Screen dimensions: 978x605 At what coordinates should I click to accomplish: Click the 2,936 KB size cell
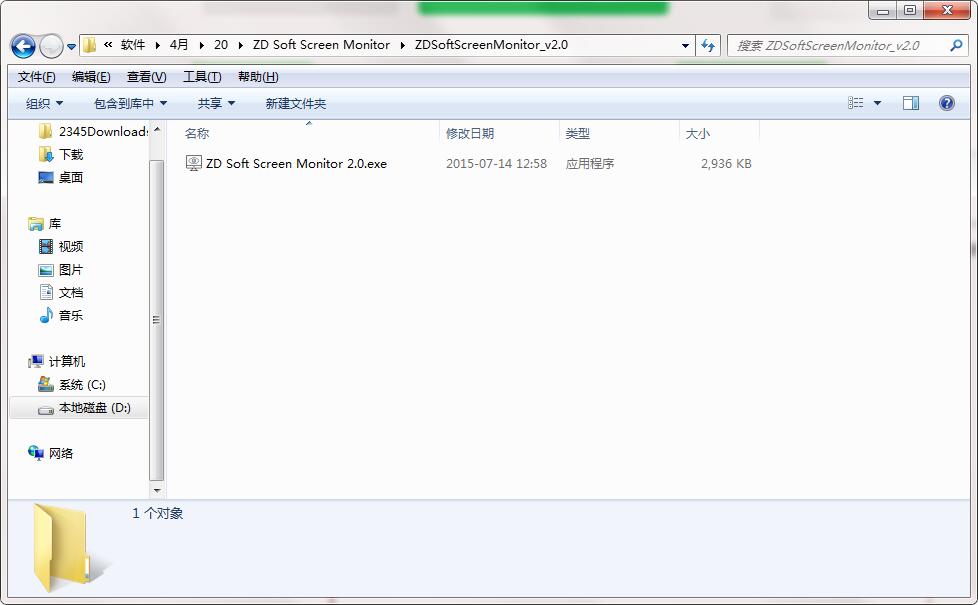pos(726,163)
